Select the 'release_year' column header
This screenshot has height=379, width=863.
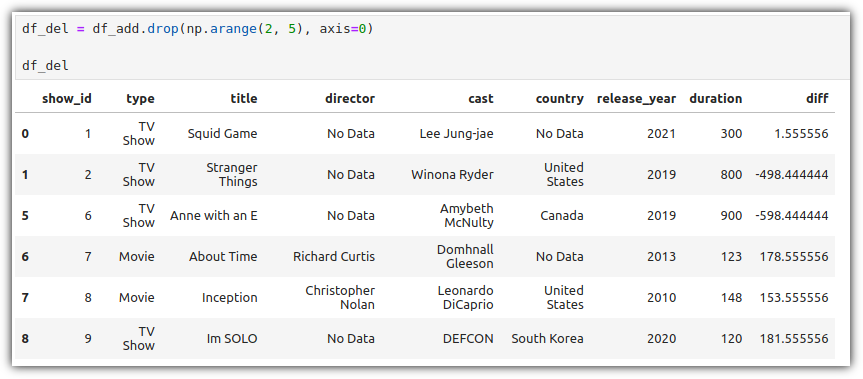pyautogui.click(x=636, y=99)
